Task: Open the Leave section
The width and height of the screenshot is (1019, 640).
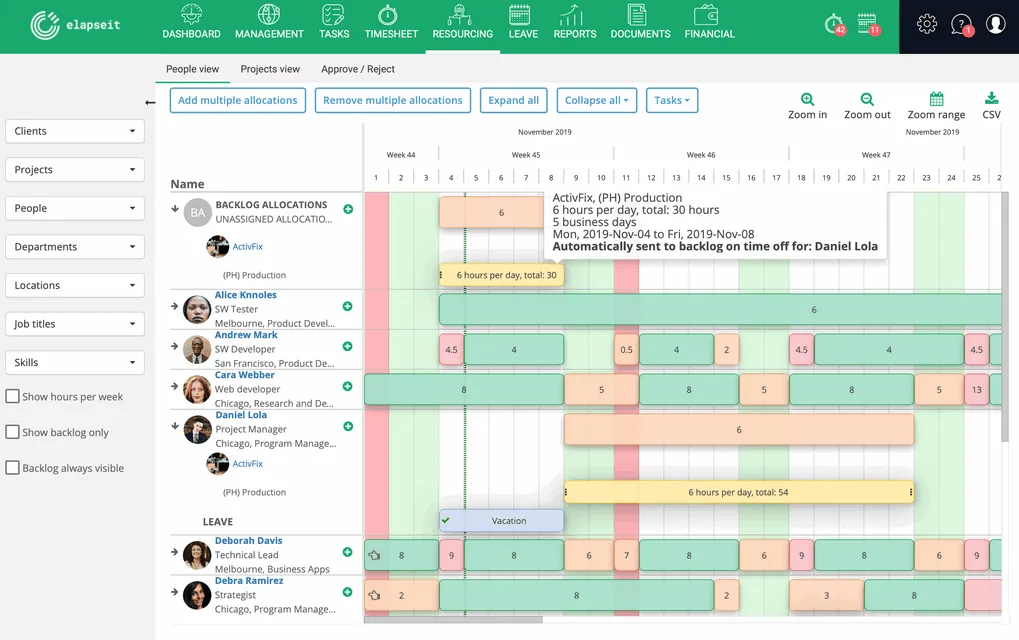Action: point(523,22)
